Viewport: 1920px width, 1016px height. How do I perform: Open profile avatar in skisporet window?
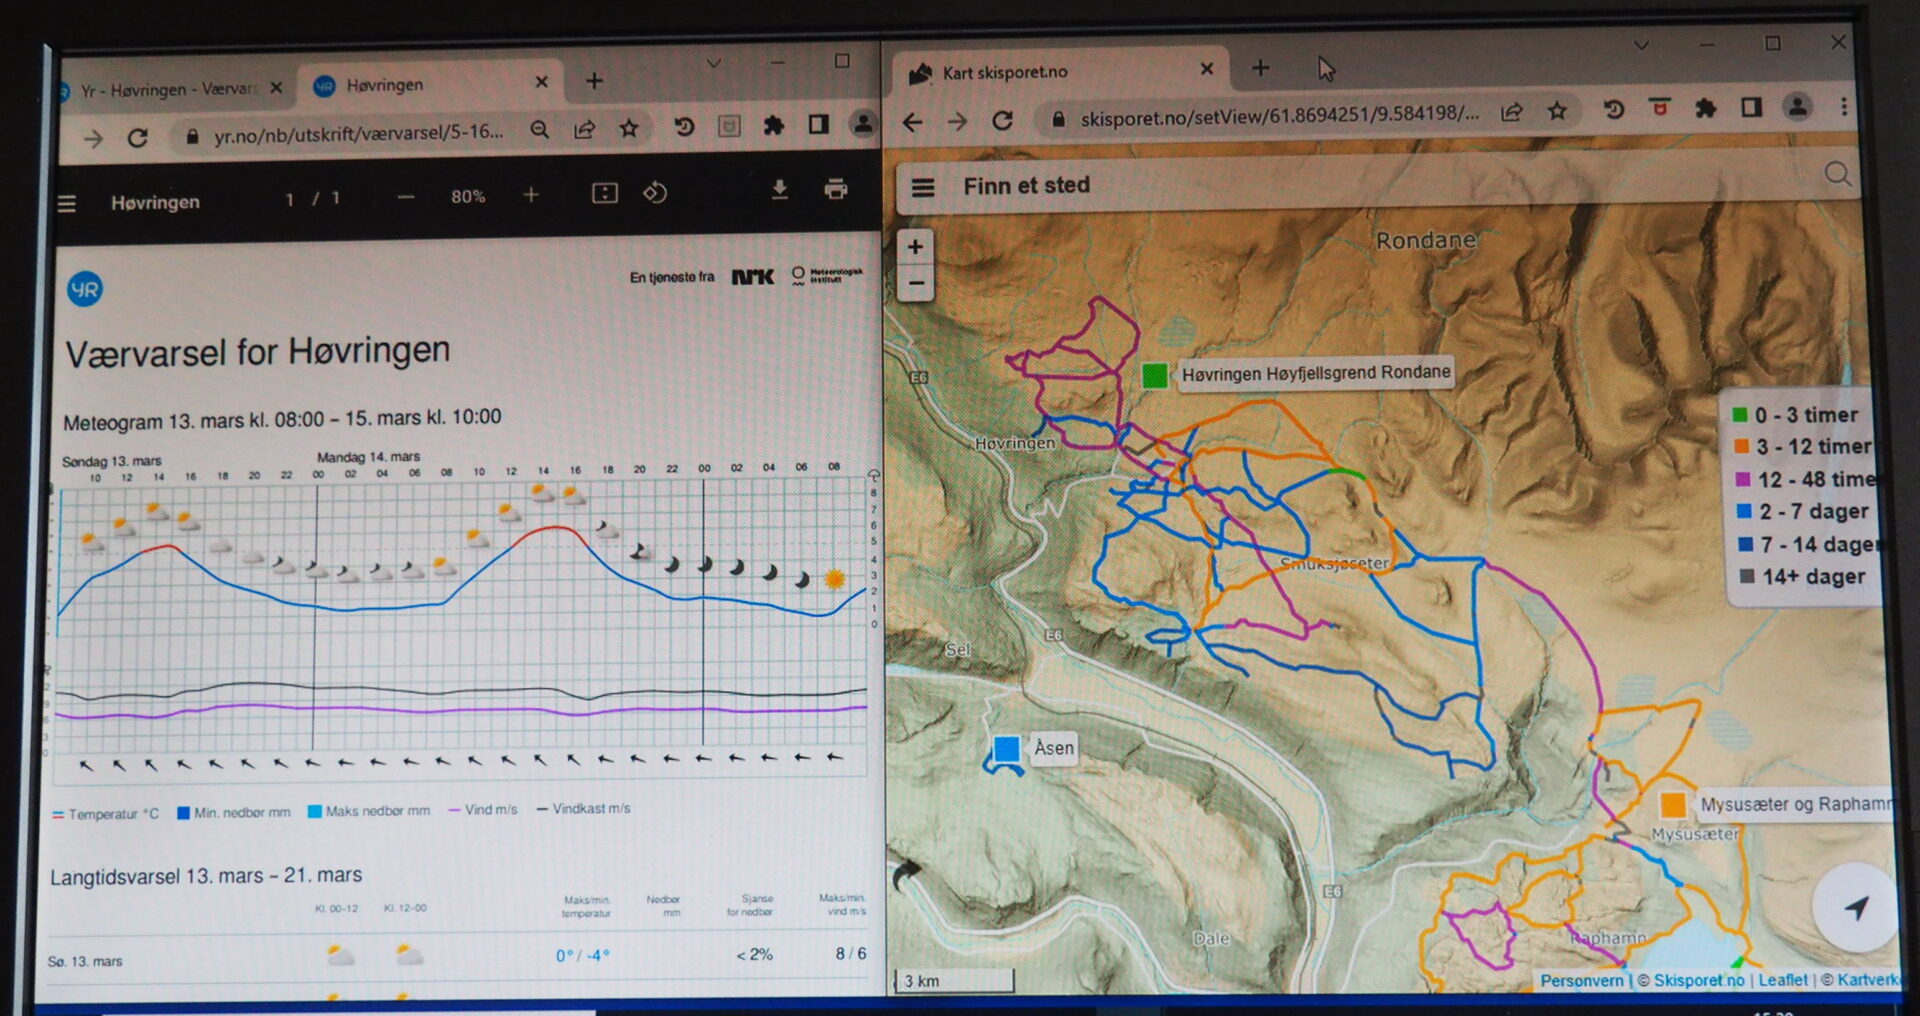click(1797, 106)
